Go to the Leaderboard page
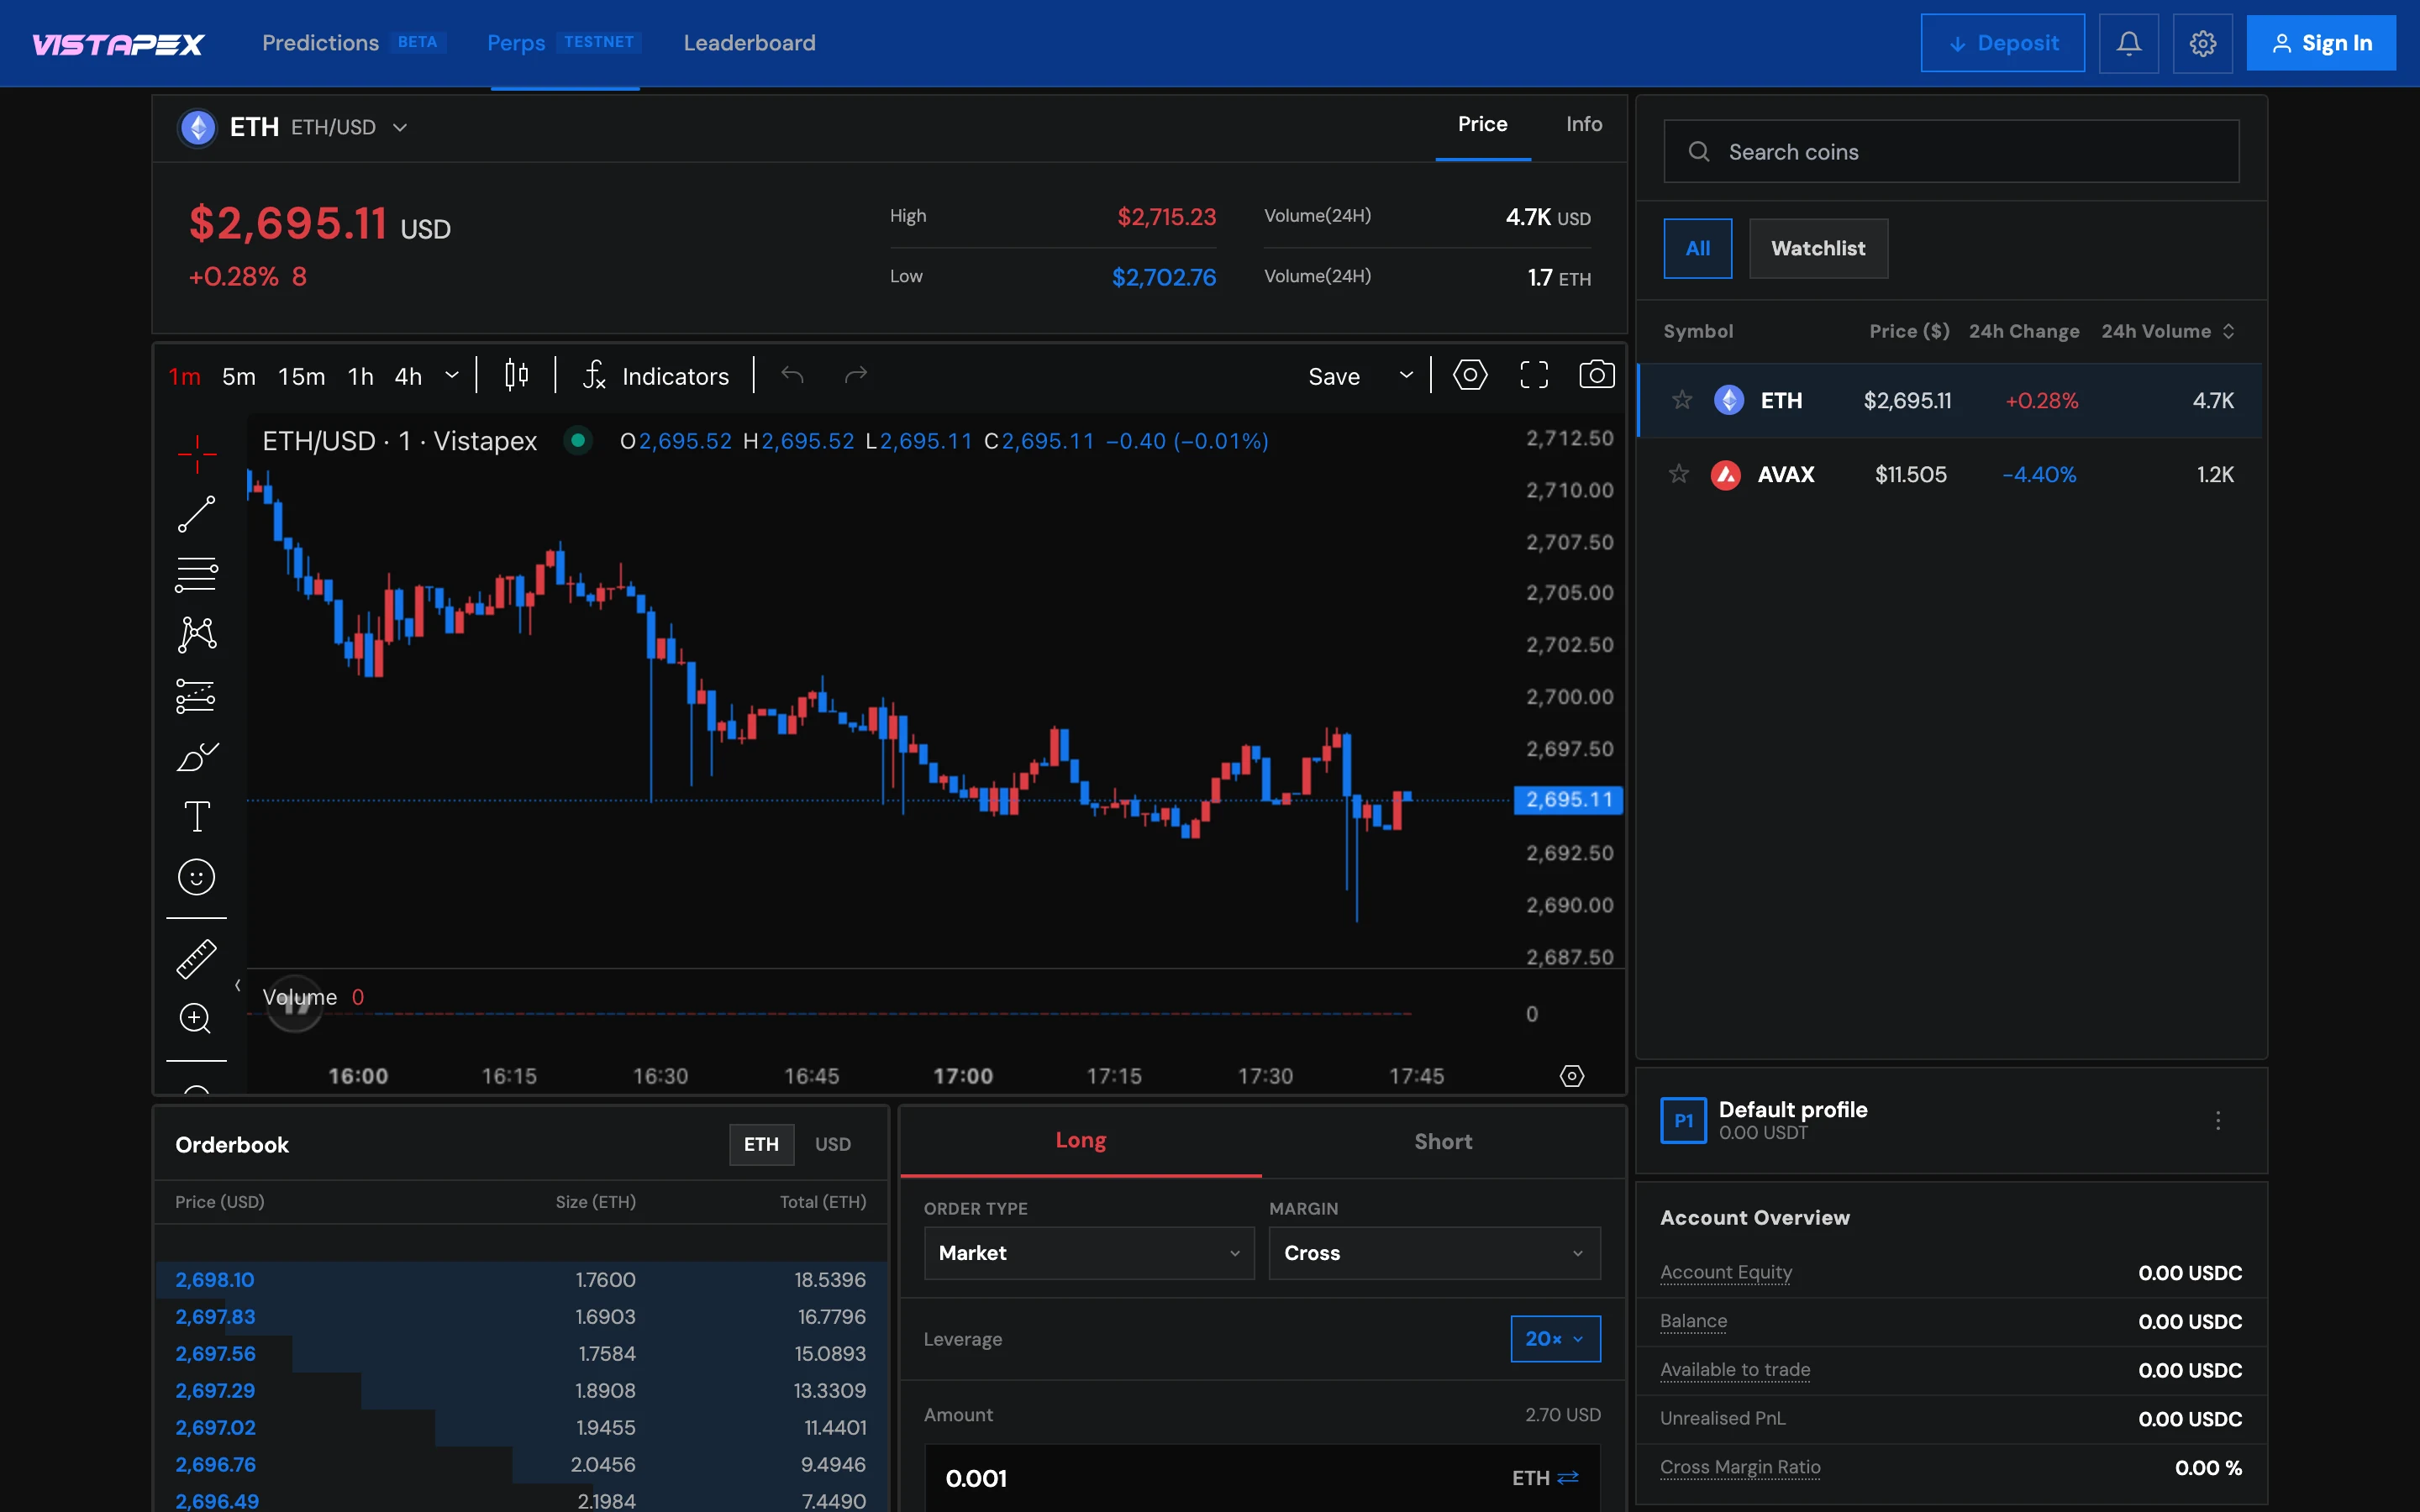The width and height of the screenshot is (2420, 1512). 749,43
